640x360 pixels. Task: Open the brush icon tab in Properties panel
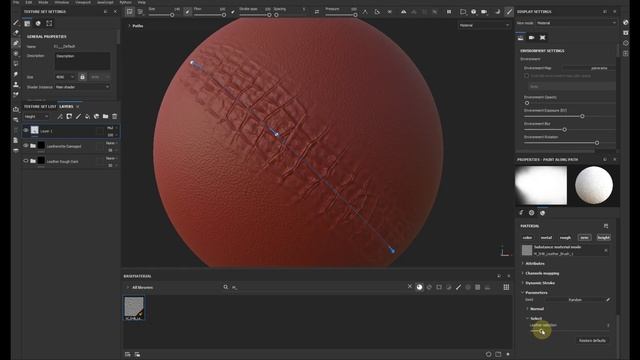[x=521, y=213]
